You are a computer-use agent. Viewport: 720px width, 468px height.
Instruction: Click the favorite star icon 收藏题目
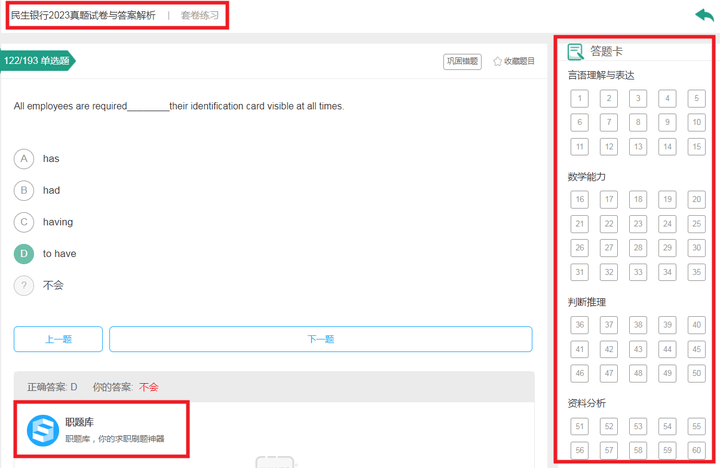click(497, 61)
